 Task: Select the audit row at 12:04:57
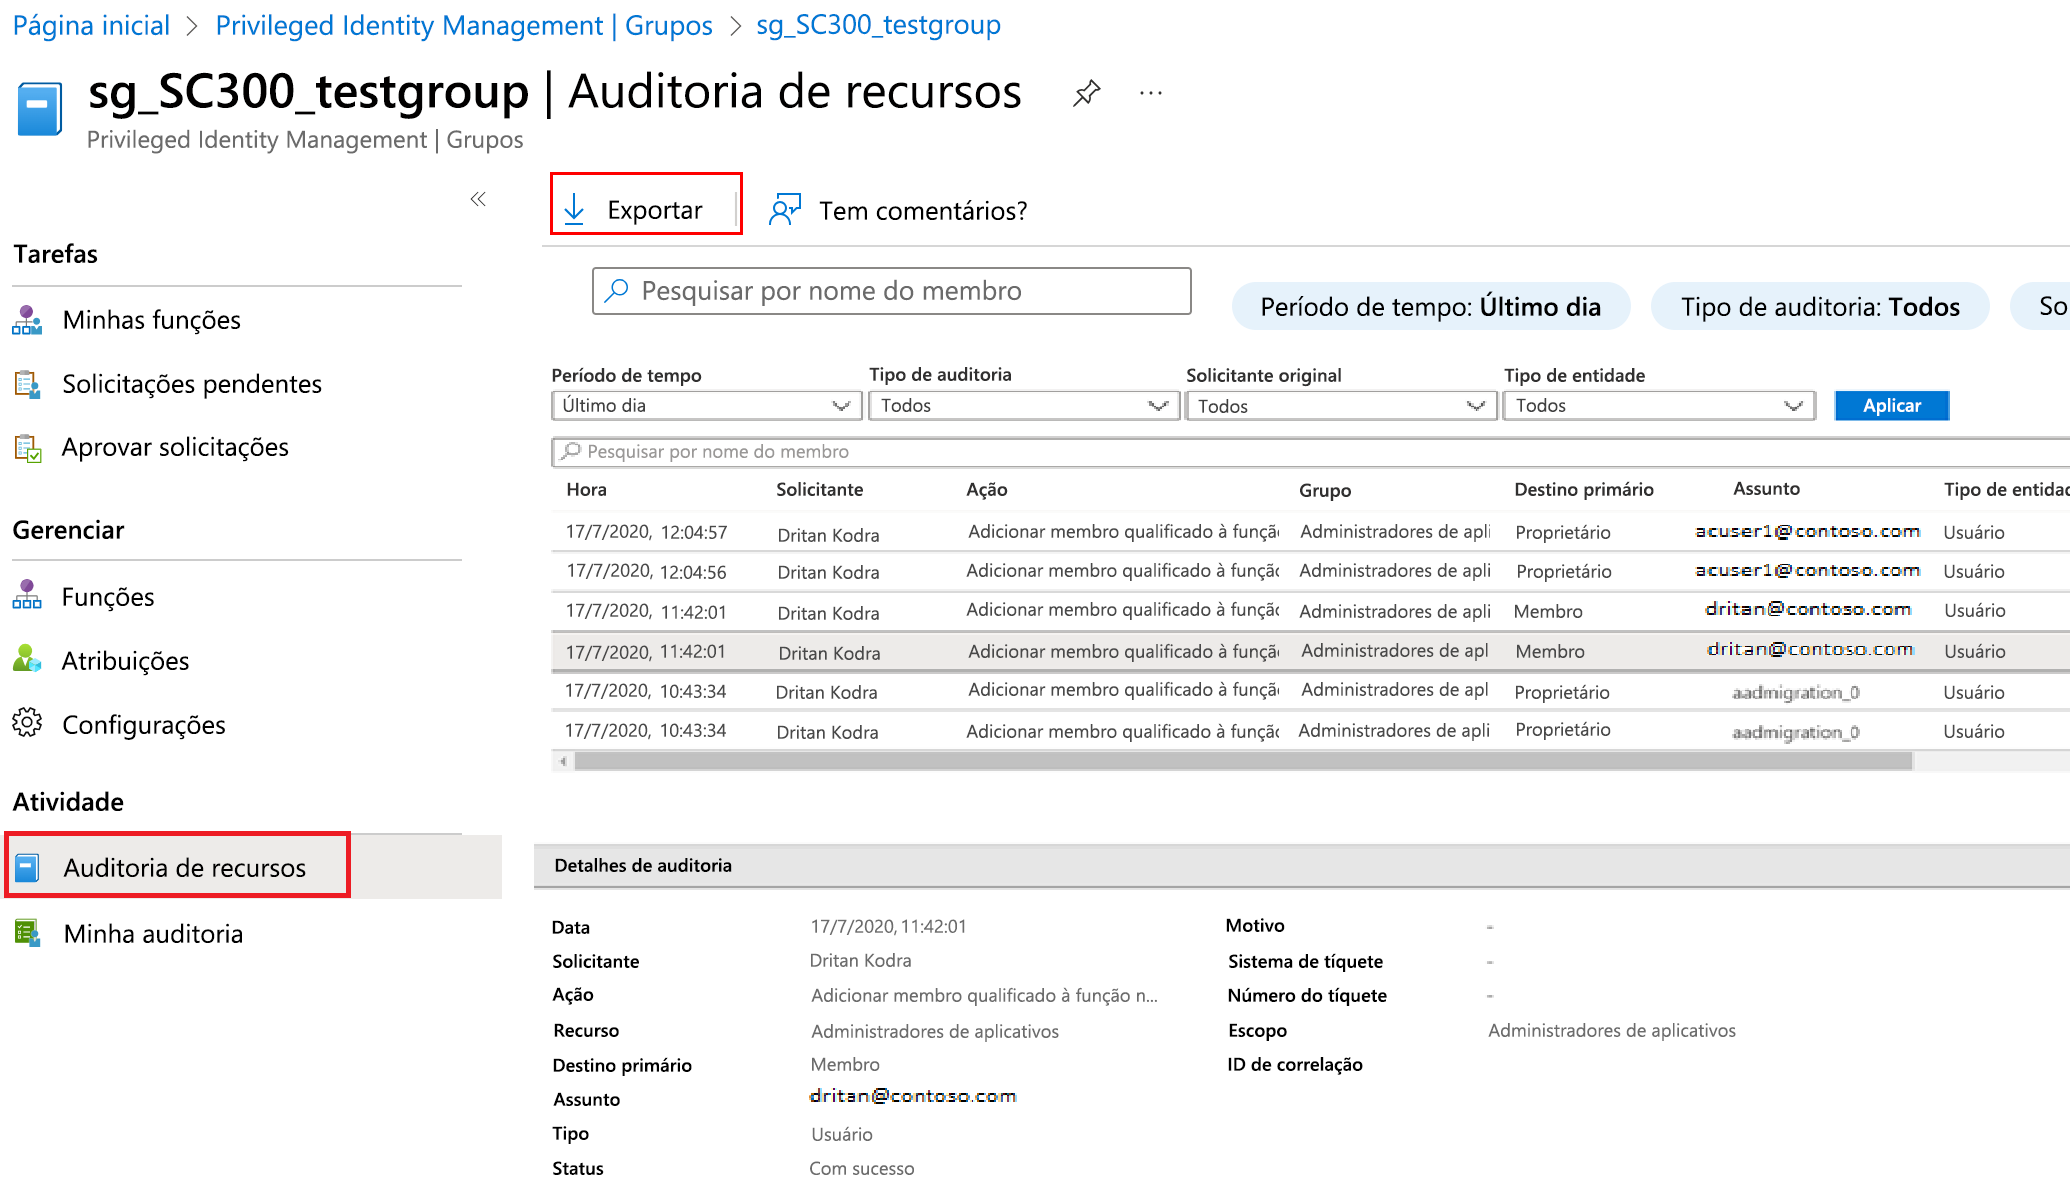[1310, 532]
